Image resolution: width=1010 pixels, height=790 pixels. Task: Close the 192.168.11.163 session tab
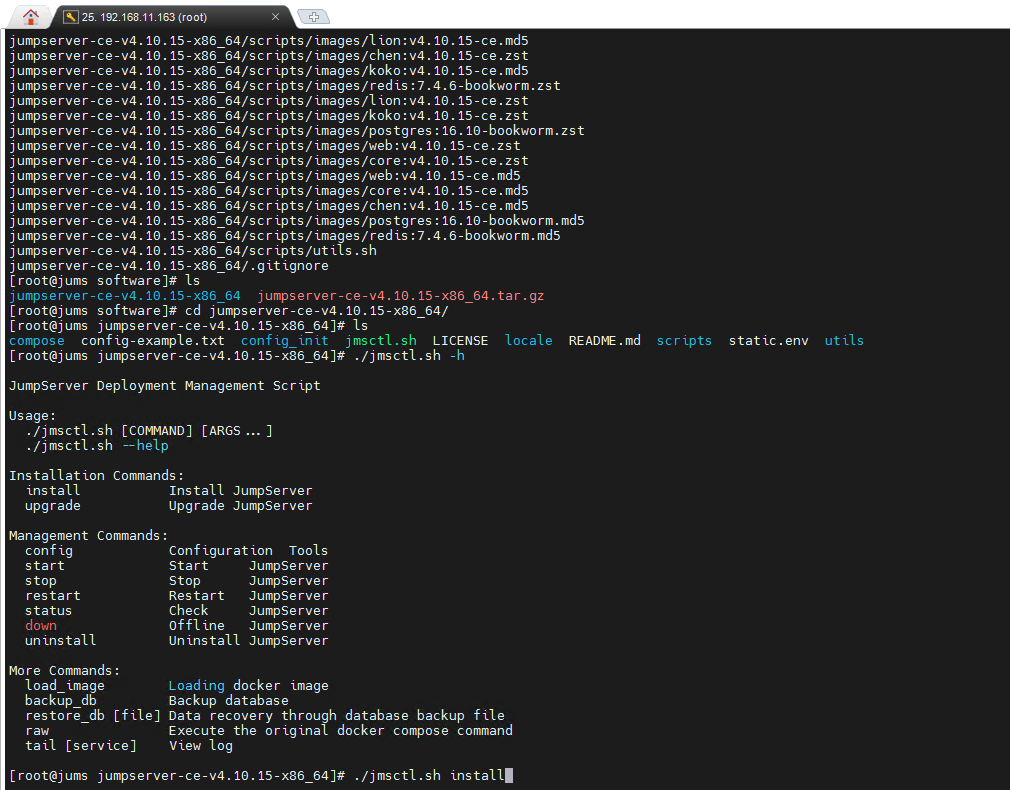click(x=275, y=17)
